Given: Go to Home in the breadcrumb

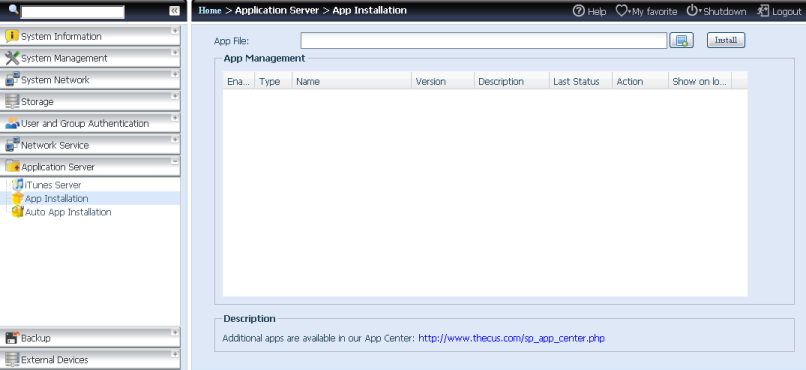Looking at the screenshot, I should point(210,10).
